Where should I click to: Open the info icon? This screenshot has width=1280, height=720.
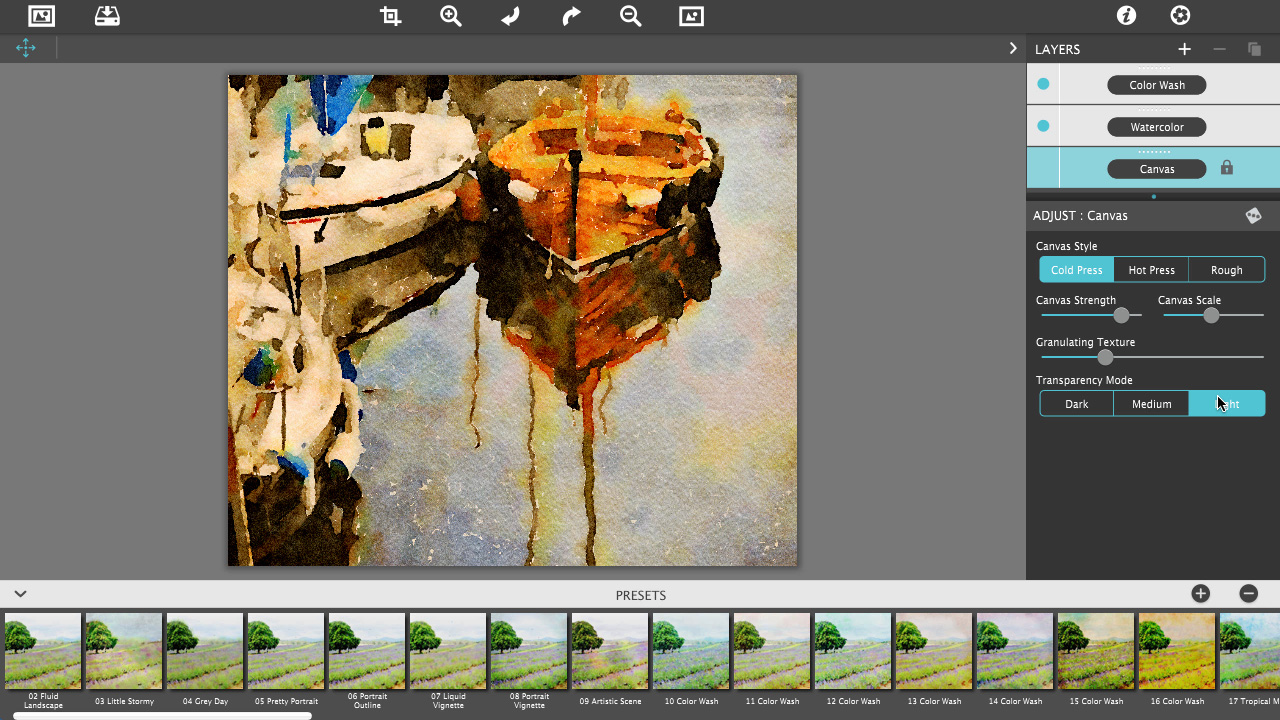(x=1127, y=15)
